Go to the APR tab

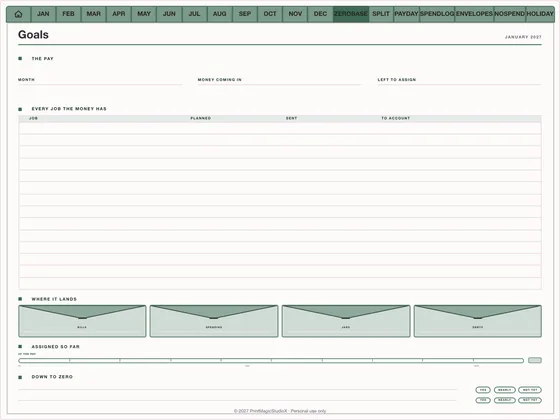119,14
